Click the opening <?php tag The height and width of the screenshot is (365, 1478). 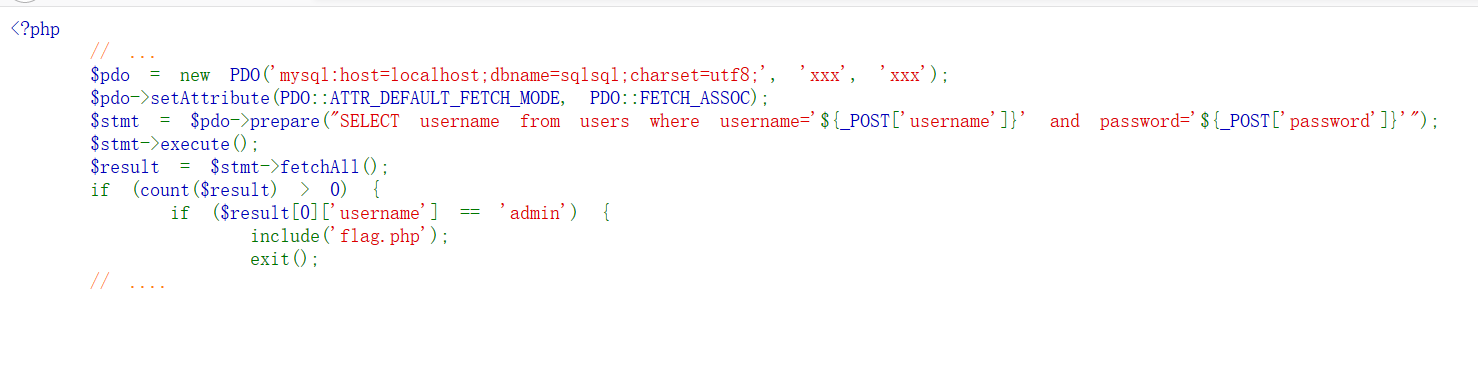[35, 29]
